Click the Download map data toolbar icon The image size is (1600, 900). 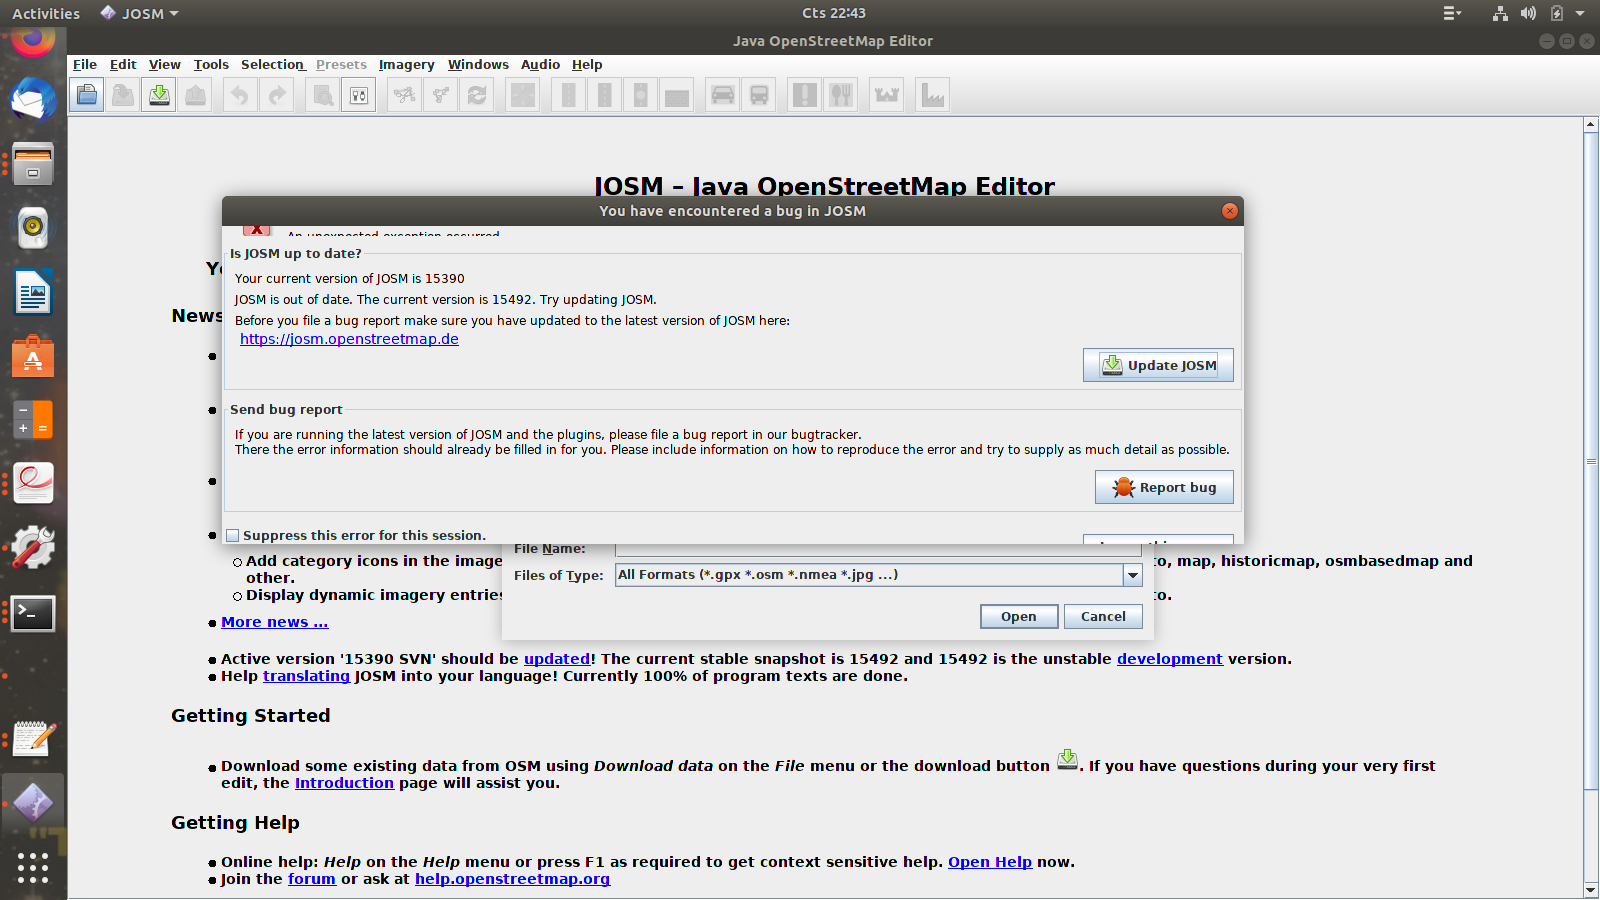pyautogui.click(x=159, y=95)
